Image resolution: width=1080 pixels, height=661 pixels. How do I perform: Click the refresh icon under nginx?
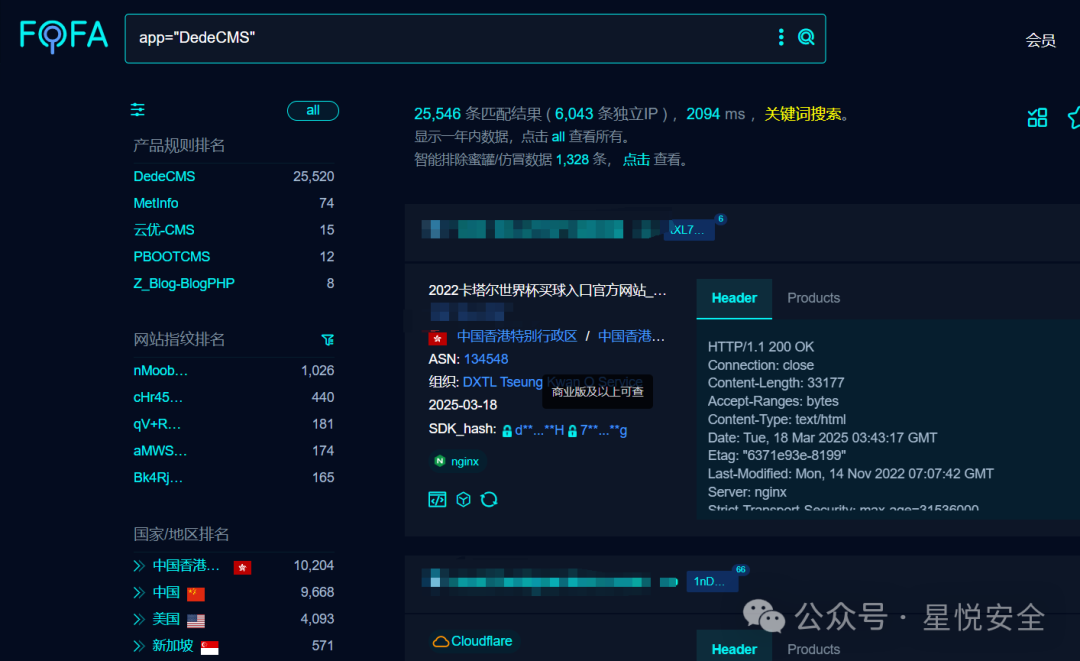pyautogui.click(x=489, y=499)
